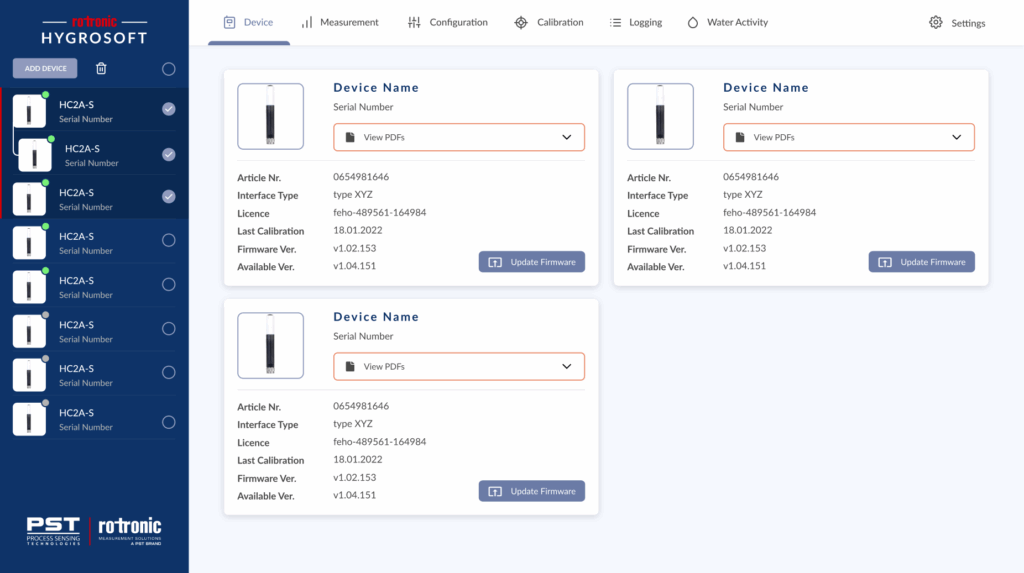Screen dimensions: 1024x573
Task: Click last calibration date 18.01.2022 in the bottom card
Action: click(x=358, y=459)
